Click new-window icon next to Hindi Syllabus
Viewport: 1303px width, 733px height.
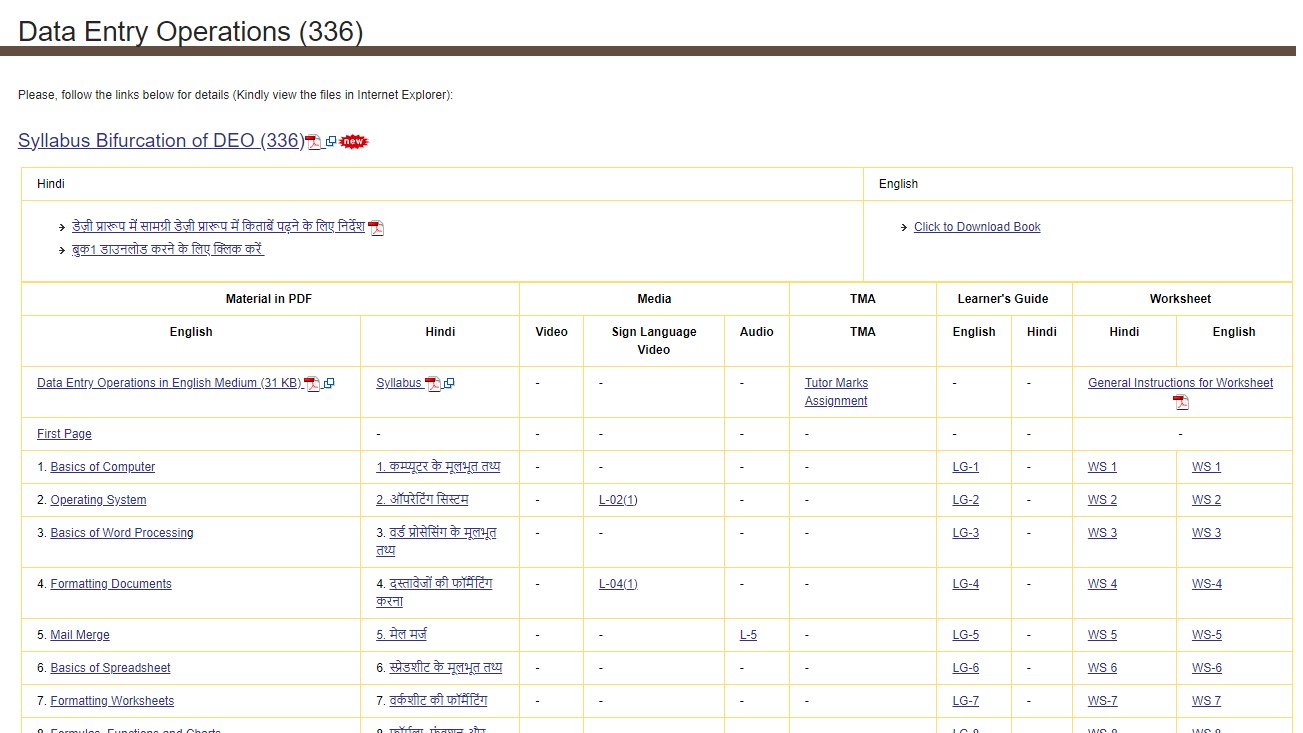coord(449,384)
